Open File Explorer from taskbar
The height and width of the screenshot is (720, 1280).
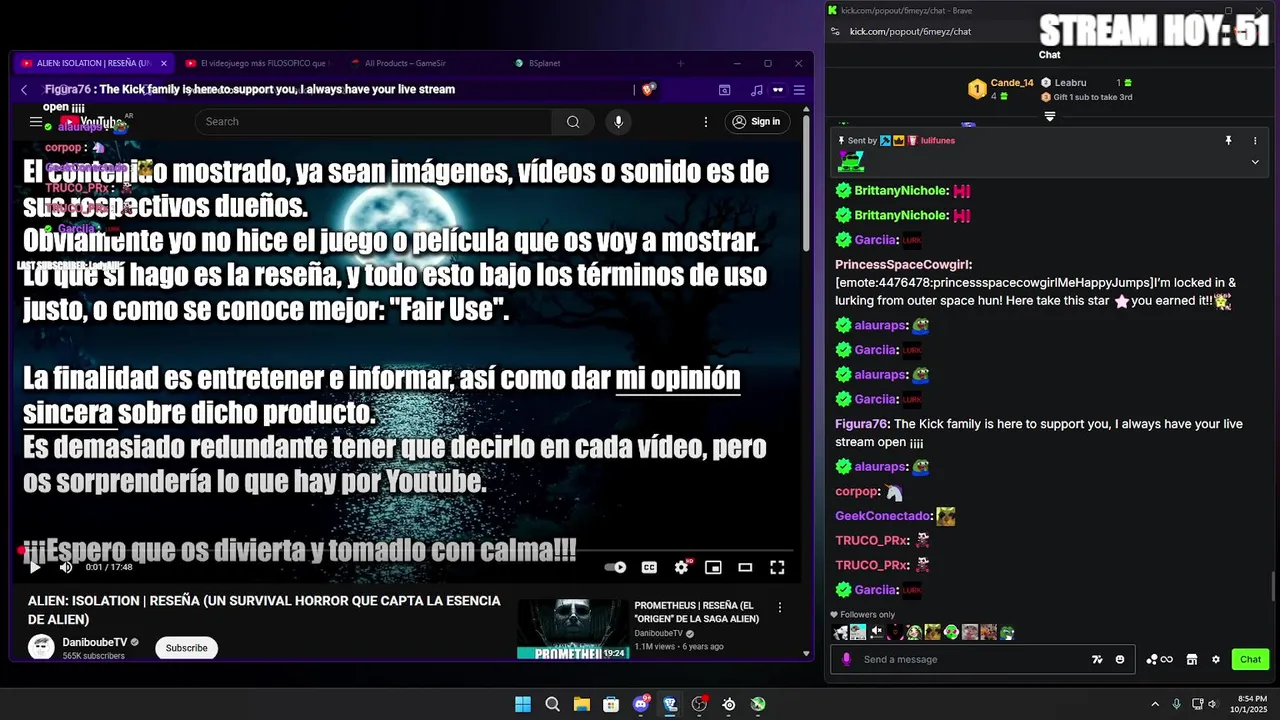tap(582, 704)
